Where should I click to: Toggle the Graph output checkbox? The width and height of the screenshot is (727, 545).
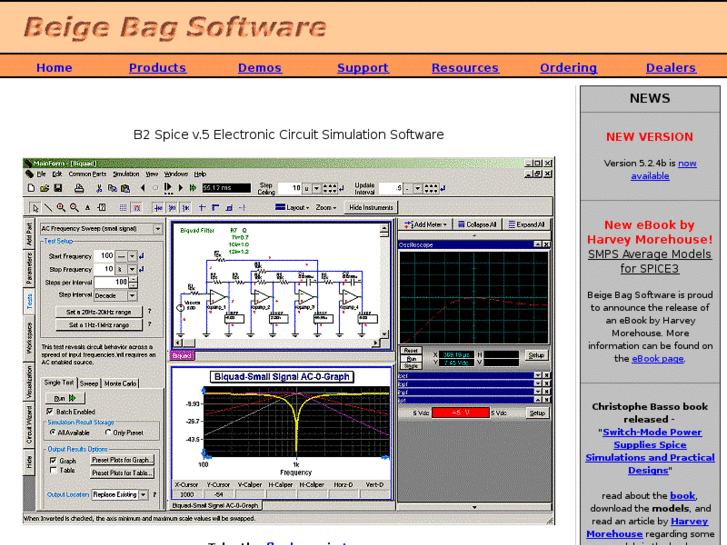pyautogui.click(x=52, y=461)
